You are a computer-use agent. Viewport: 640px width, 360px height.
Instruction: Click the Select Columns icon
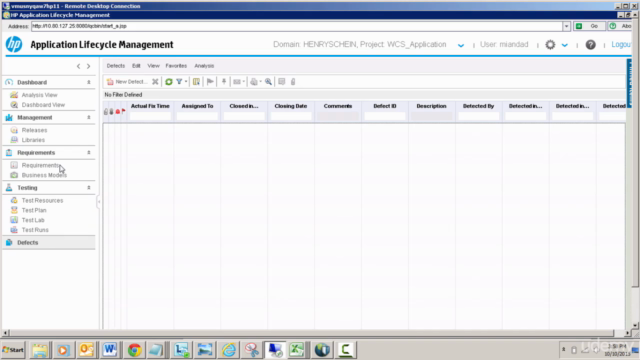pyautogui.click(x=196, y=82)
